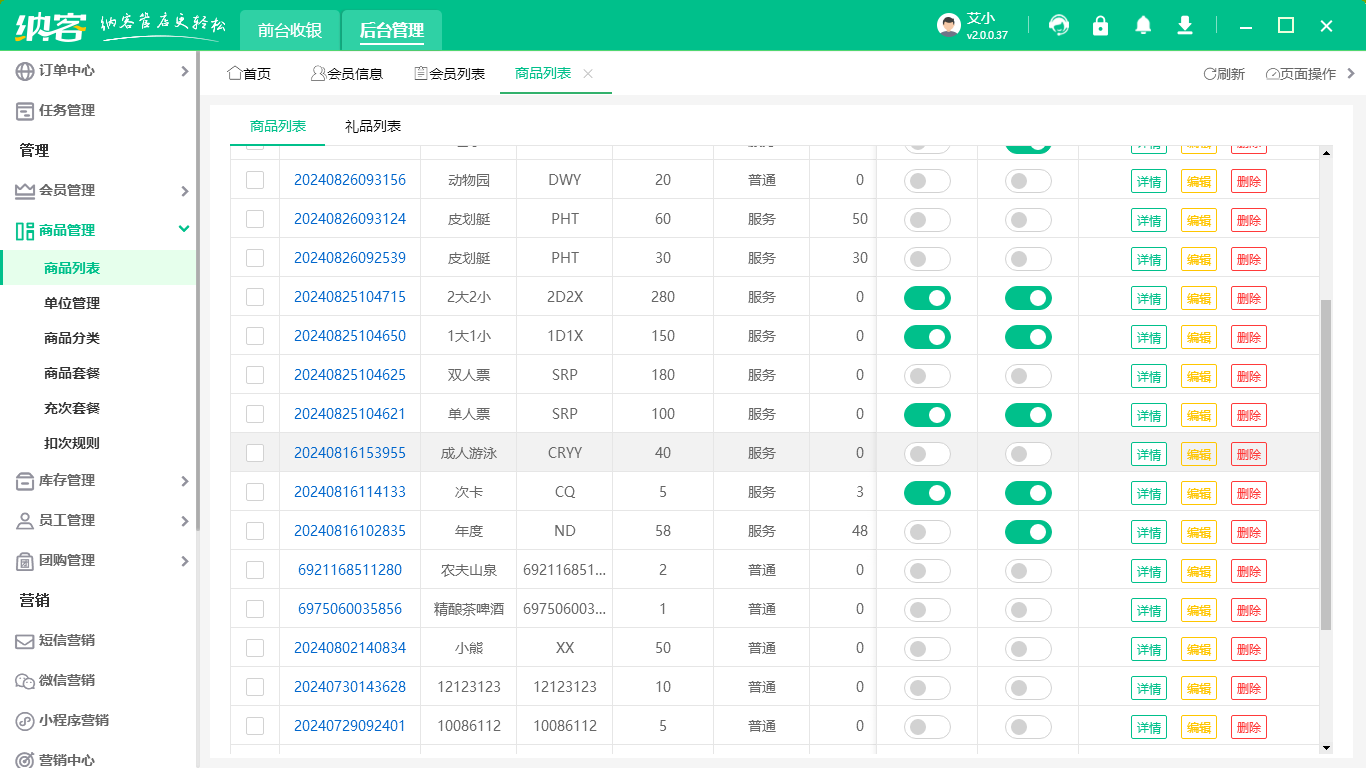Enable first switch for 动物园 row
This screenshot has width=1366, height=768.
(x=927, y=181)
